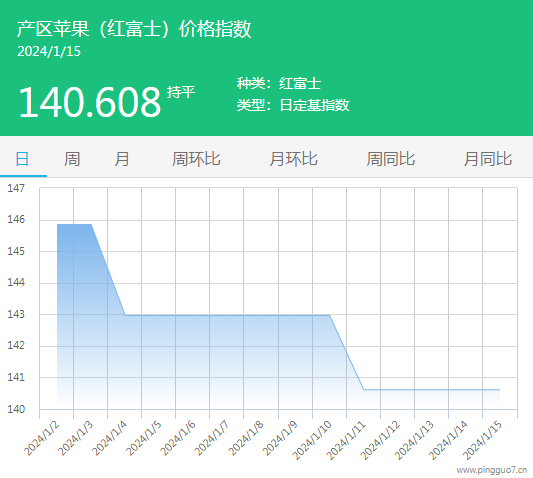The width and height of the screenshot is (533, 478).
Task: Click the 种类: 红富士 label
Action: (279, 84)
